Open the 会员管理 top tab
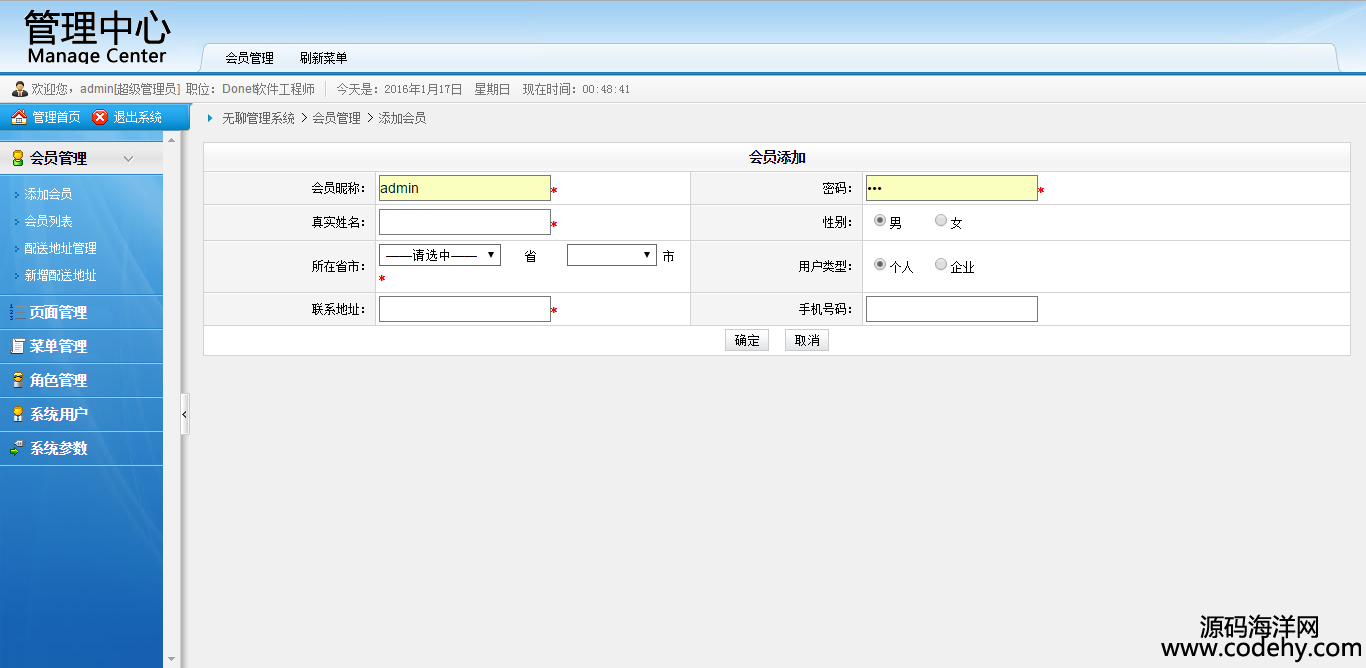The width and height of the screenshot is (1366, 668). pyautogui.click(x=249, y=58)
